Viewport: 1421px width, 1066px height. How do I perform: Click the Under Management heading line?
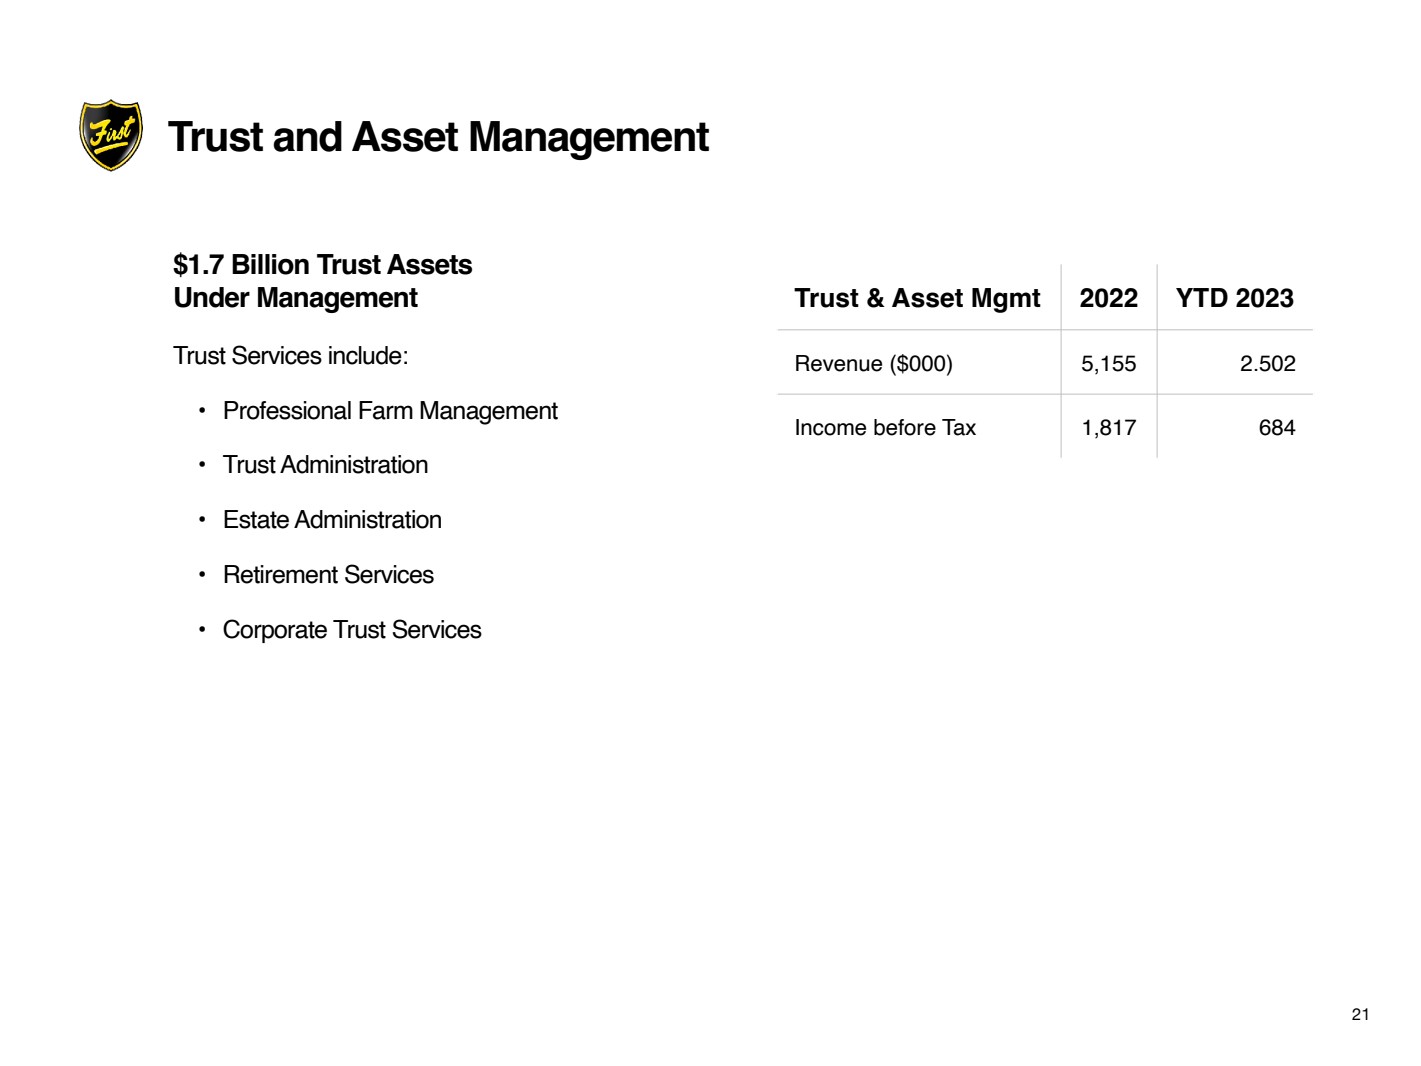[x=295, y=298]
